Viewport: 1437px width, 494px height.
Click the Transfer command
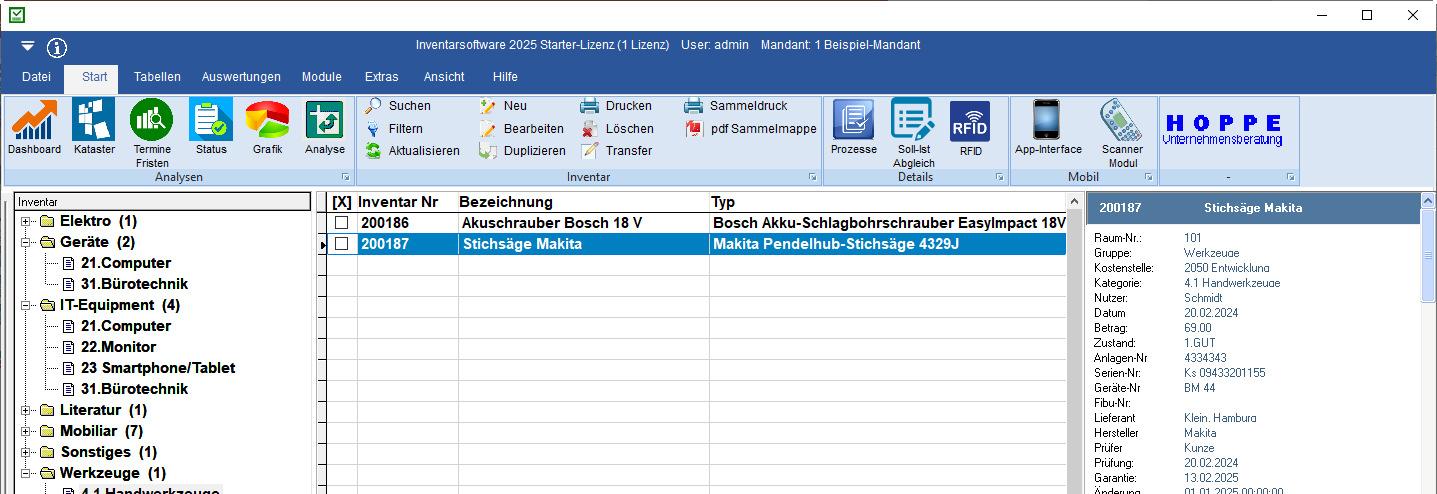coord(616,151)
